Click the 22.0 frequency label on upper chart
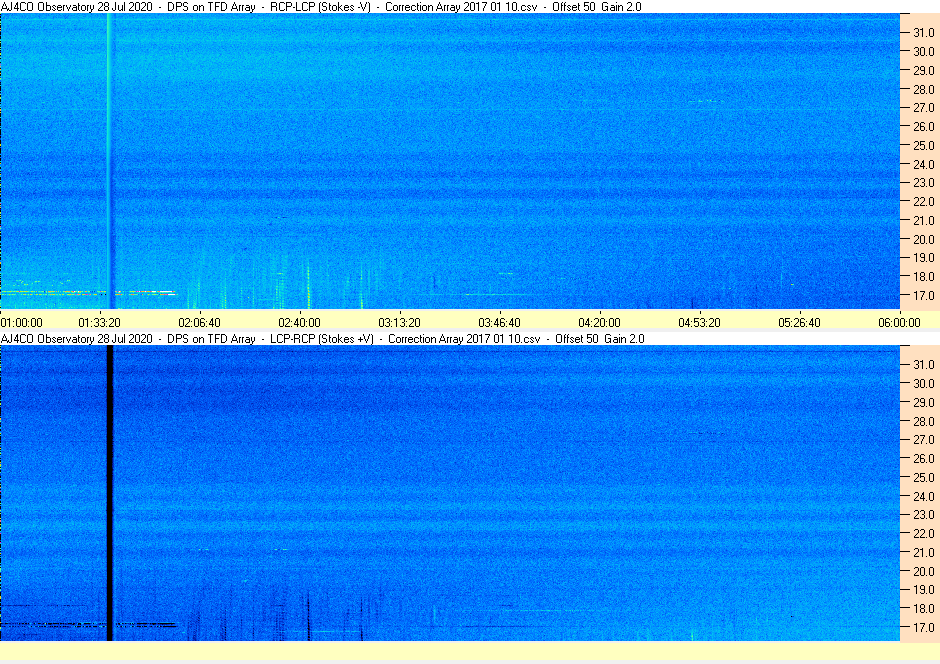This screenshot has height=664, width=940. click(x=924, y=201)
